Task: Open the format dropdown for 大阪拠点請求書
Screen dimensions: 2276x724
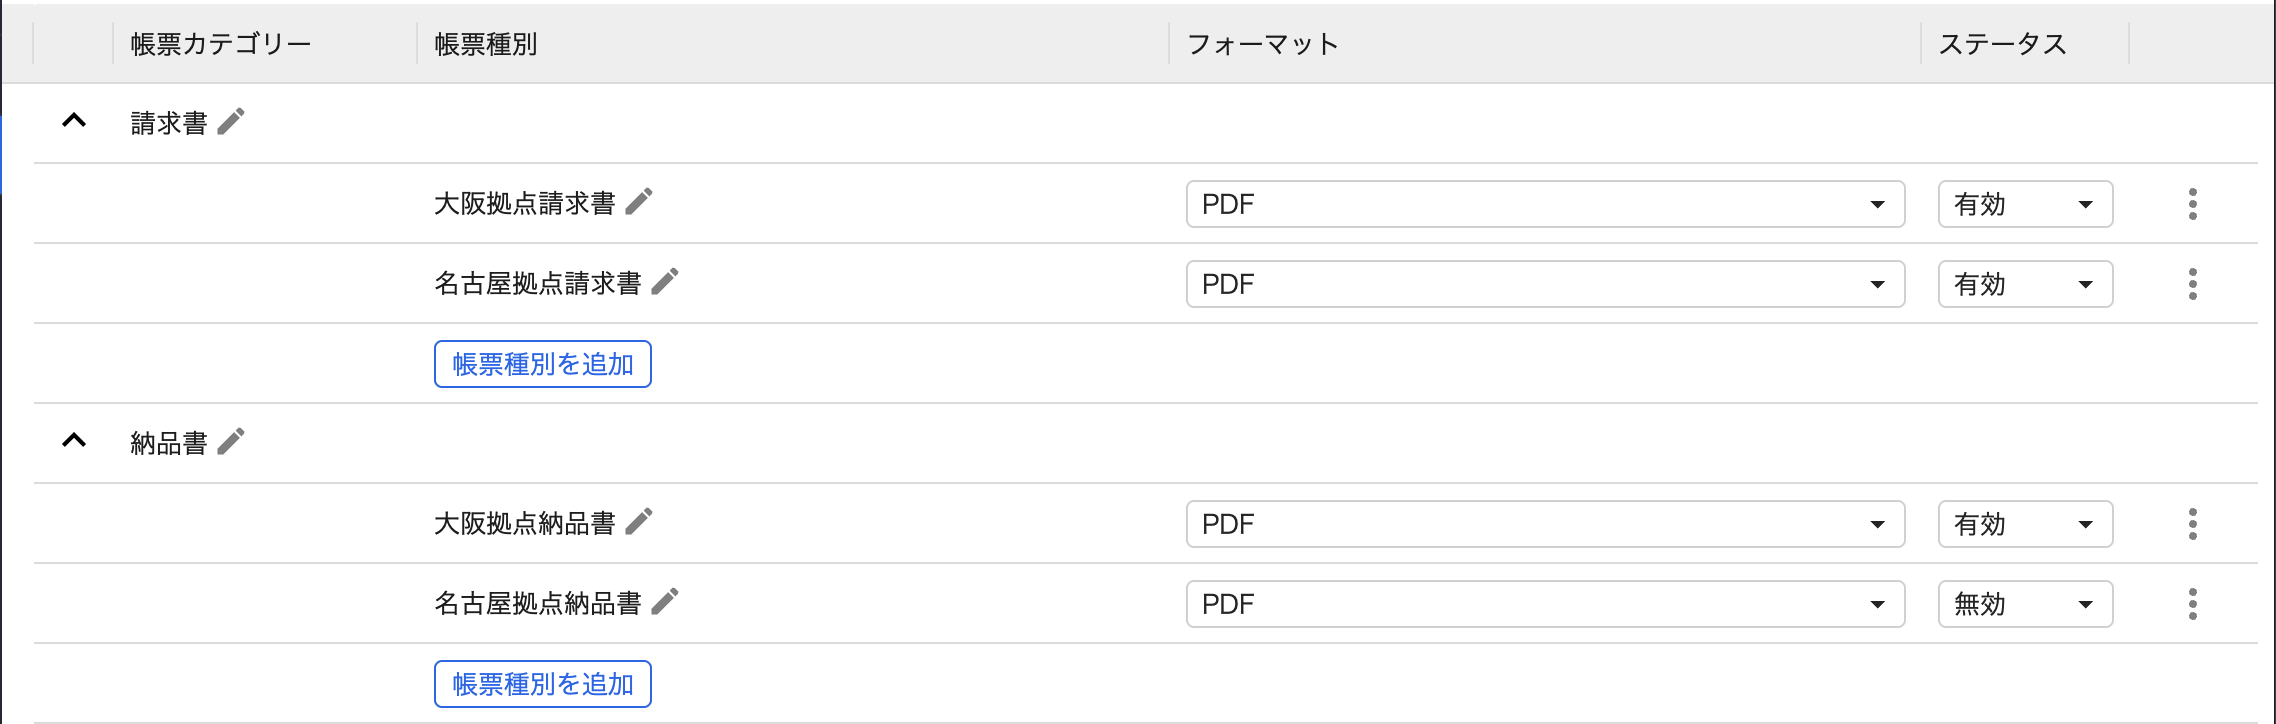Action: pos(1544,204)
